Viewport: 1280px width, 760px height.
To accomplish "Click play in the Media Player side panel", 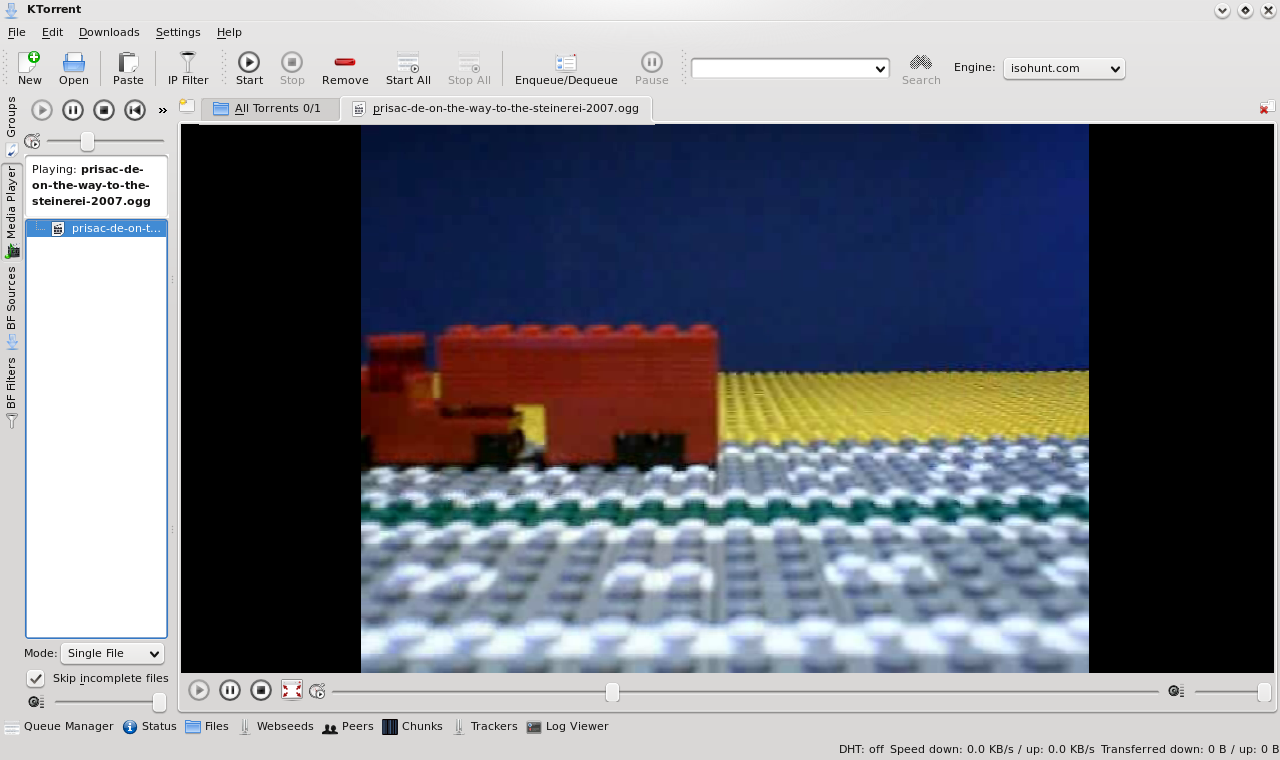I will 42,110.
